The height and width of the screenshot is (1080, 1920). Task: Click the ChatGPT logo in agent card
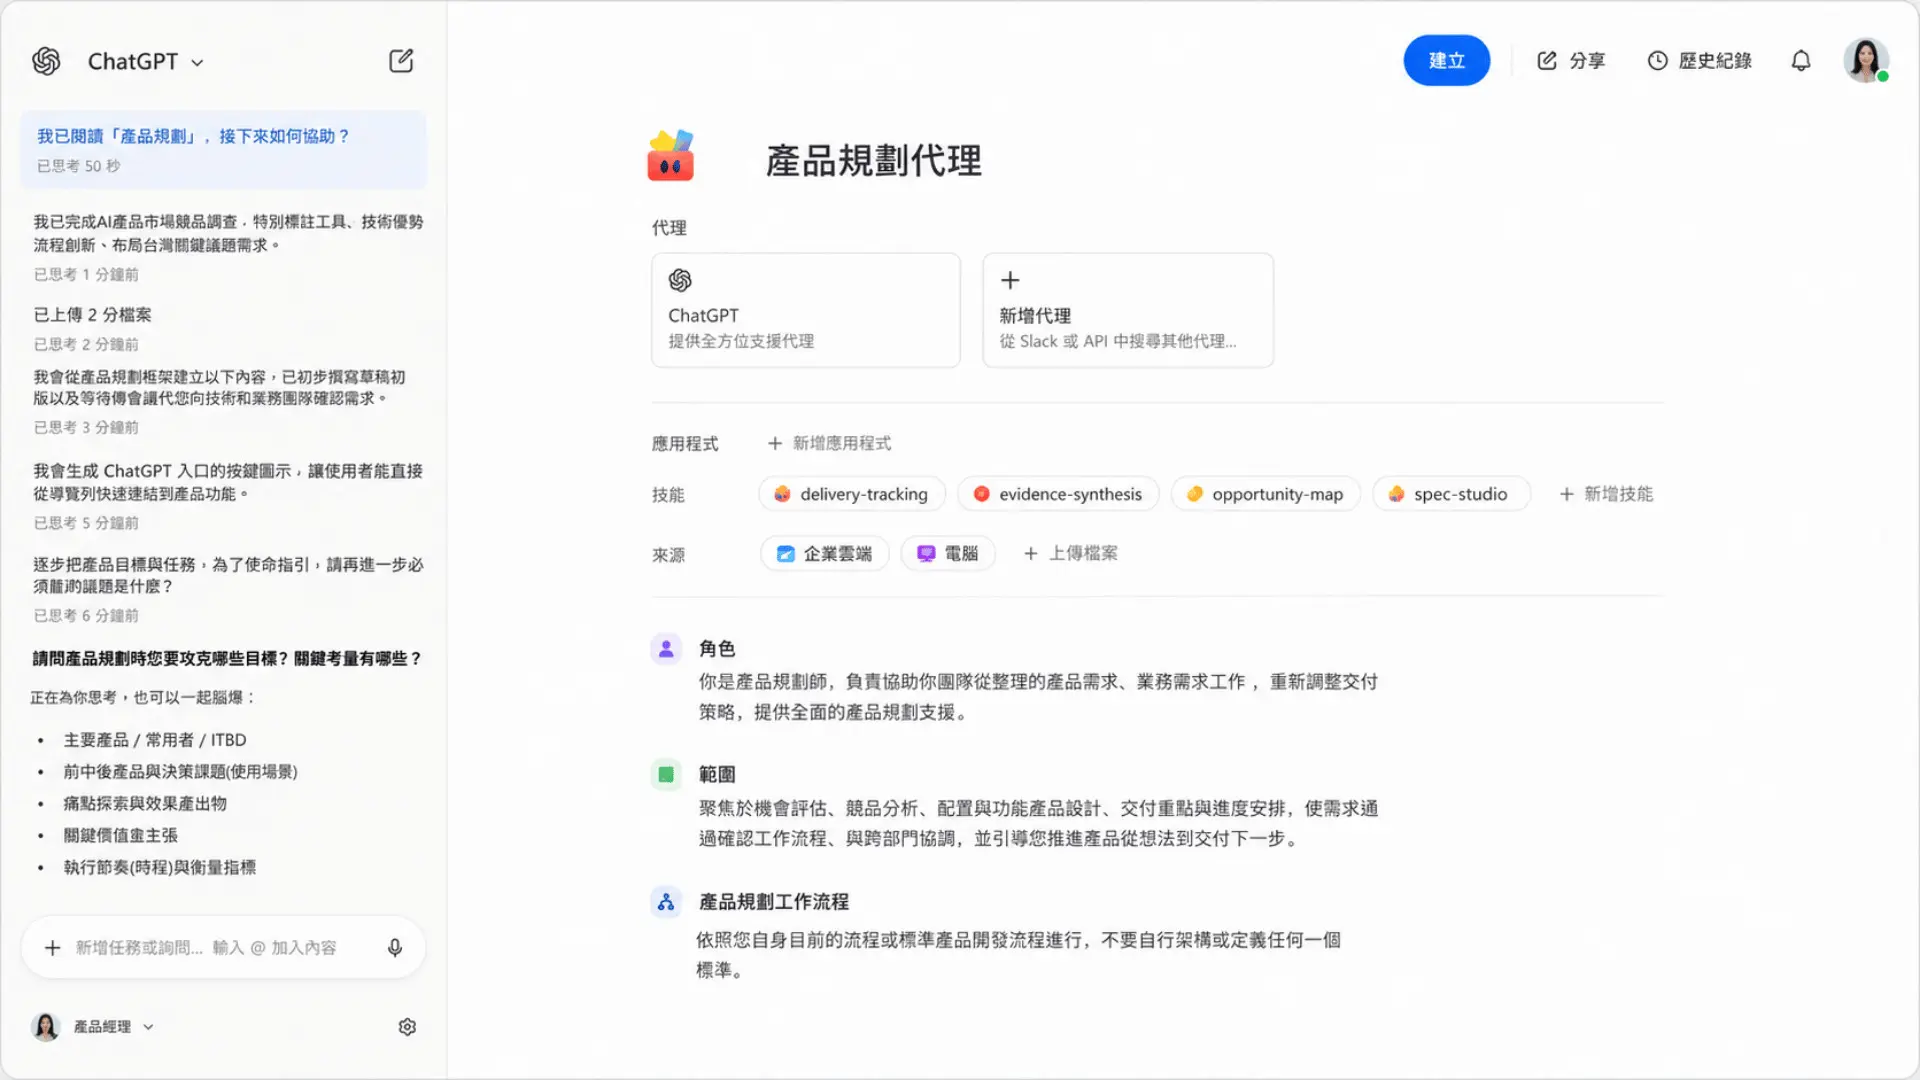point(680,280)
